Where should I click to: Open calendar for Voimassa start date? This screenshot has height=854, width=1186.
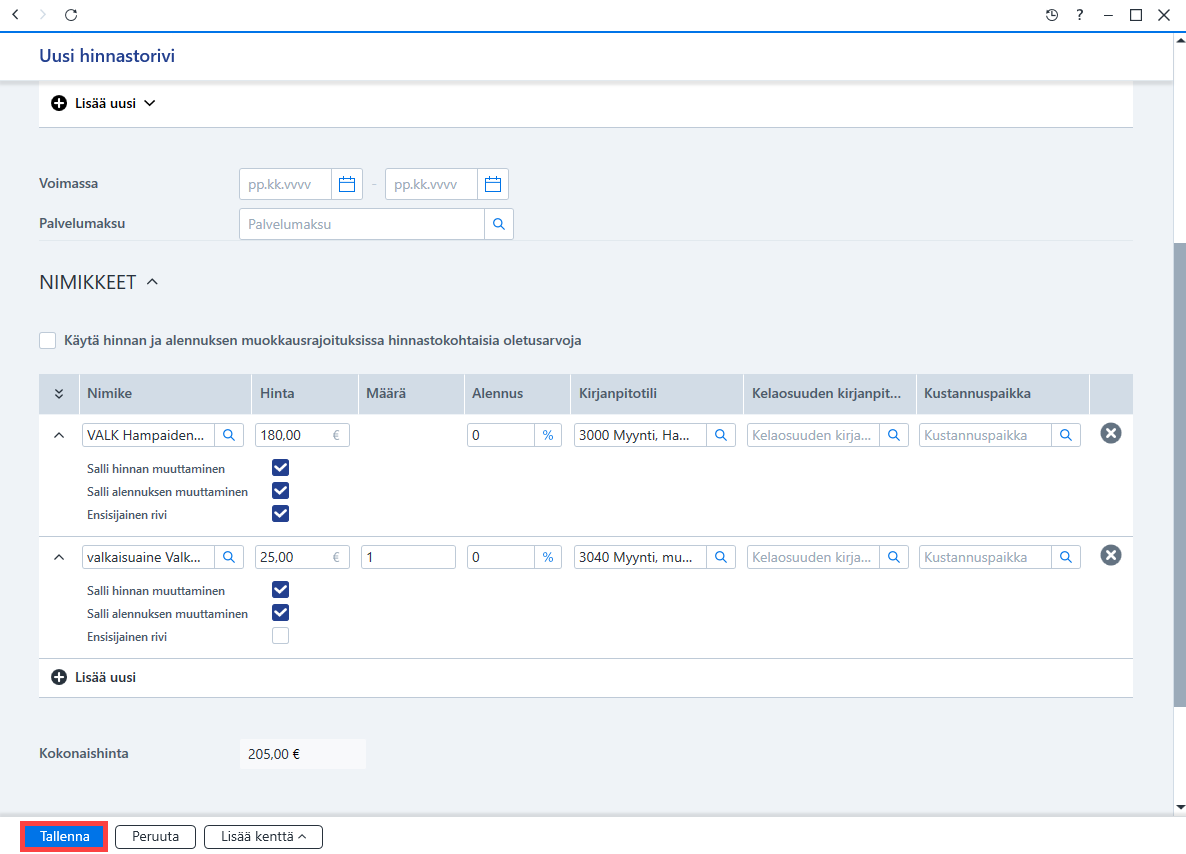[x=347, y=184]
